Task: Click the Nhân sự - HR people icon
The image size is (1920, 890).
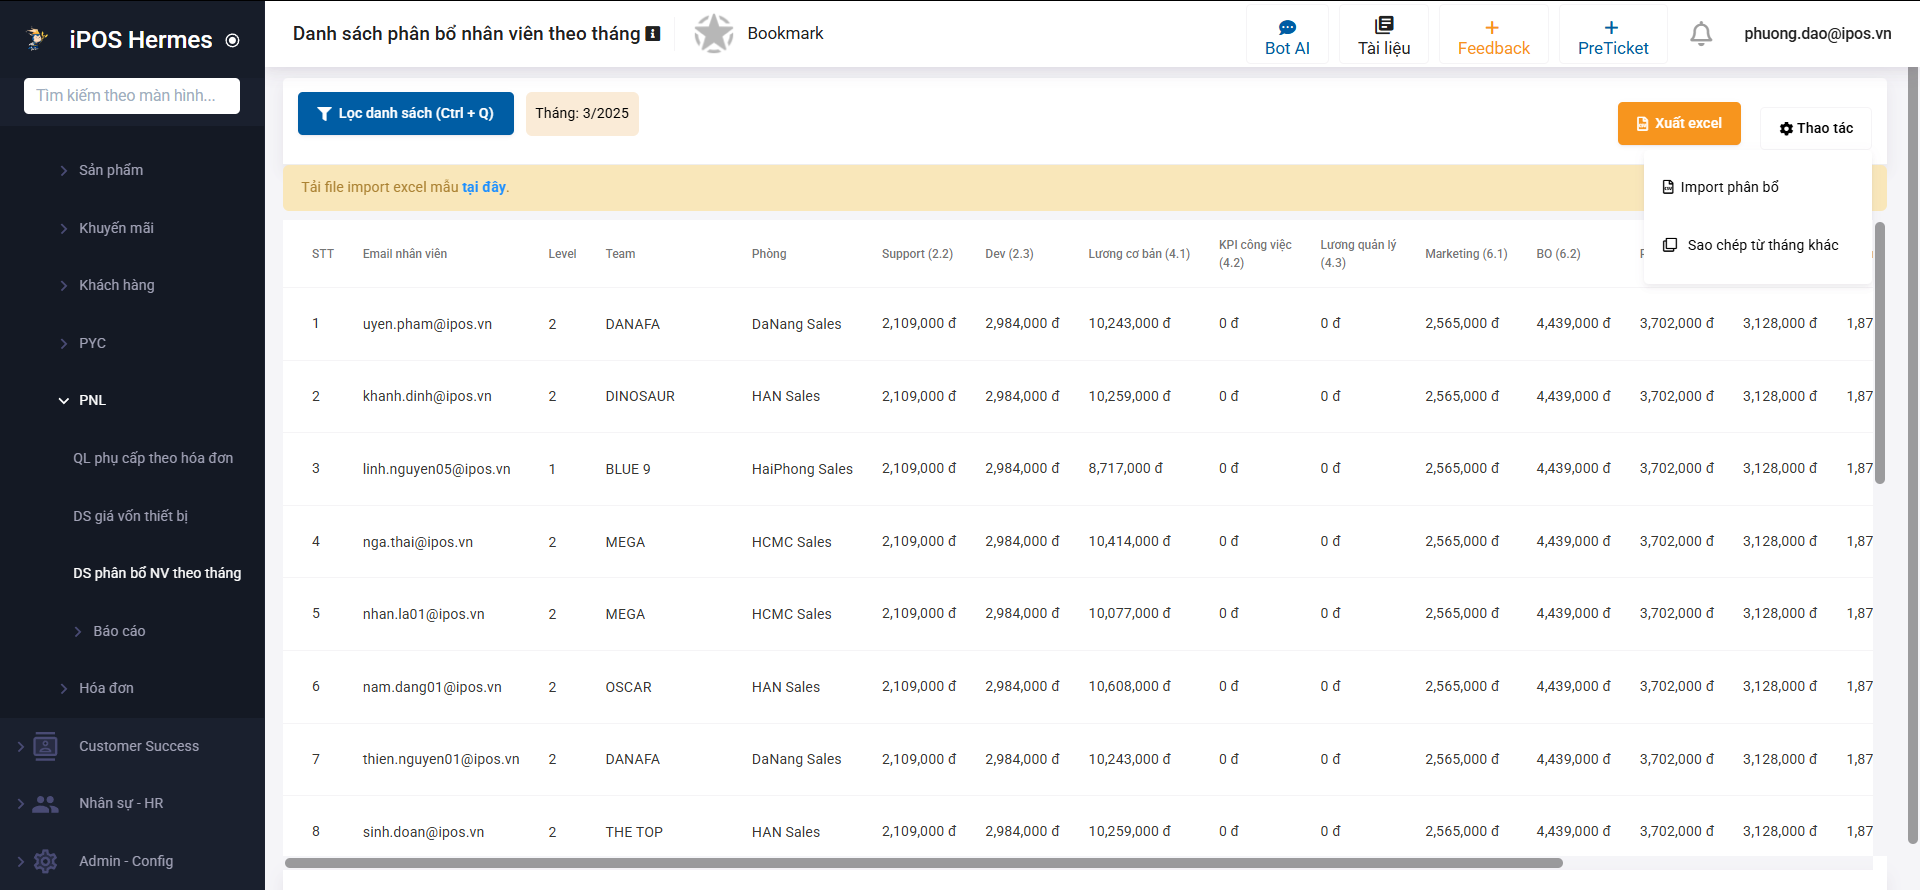Action: pos(45,804)
